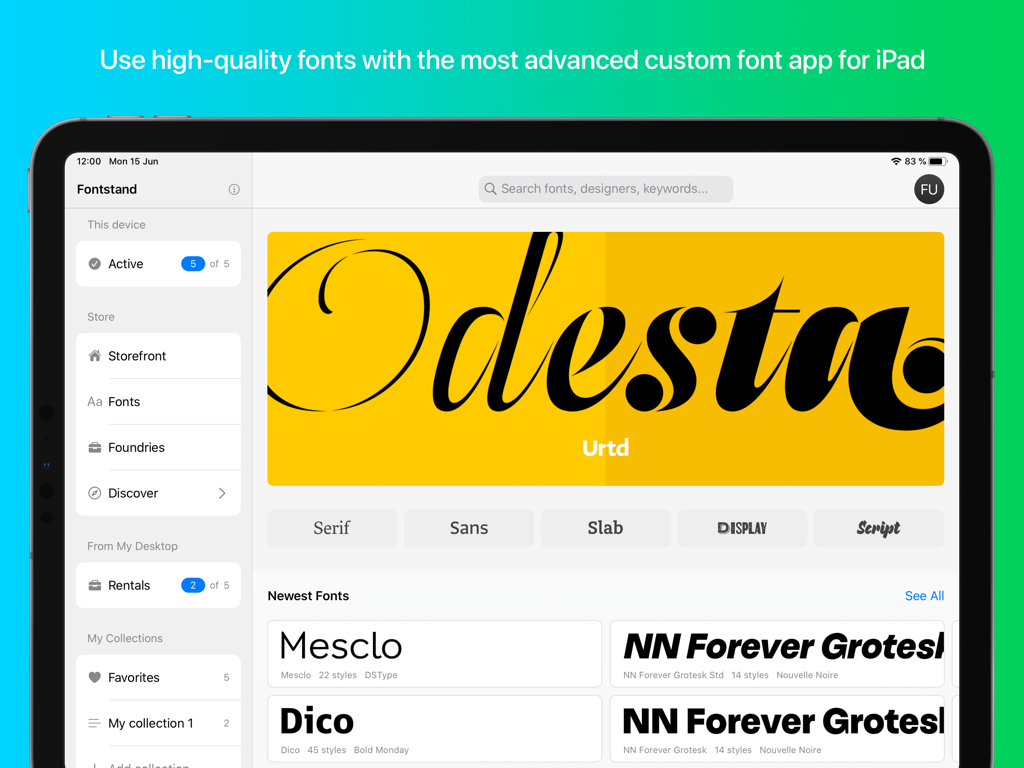Switch to the Slab category
Image resolution: width=1024 pixels, height=768 pixels.
[605, 528]
